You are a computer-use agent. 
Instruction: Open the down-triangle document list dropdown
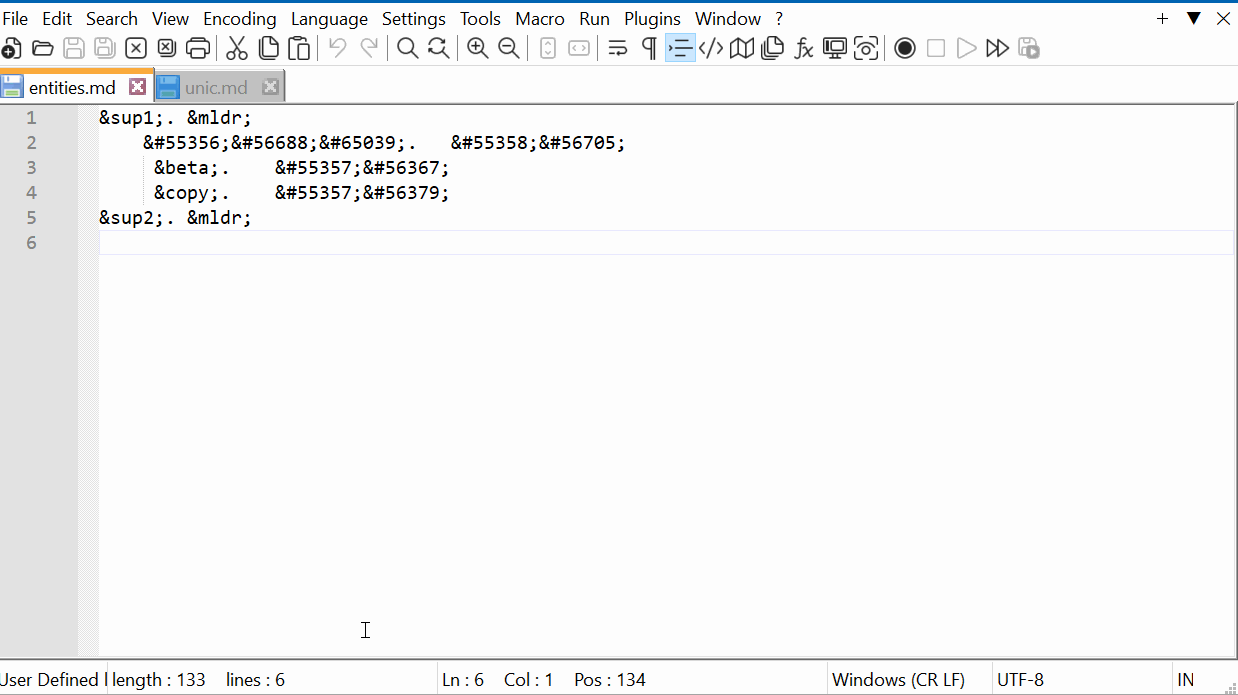click(1193, 19)
